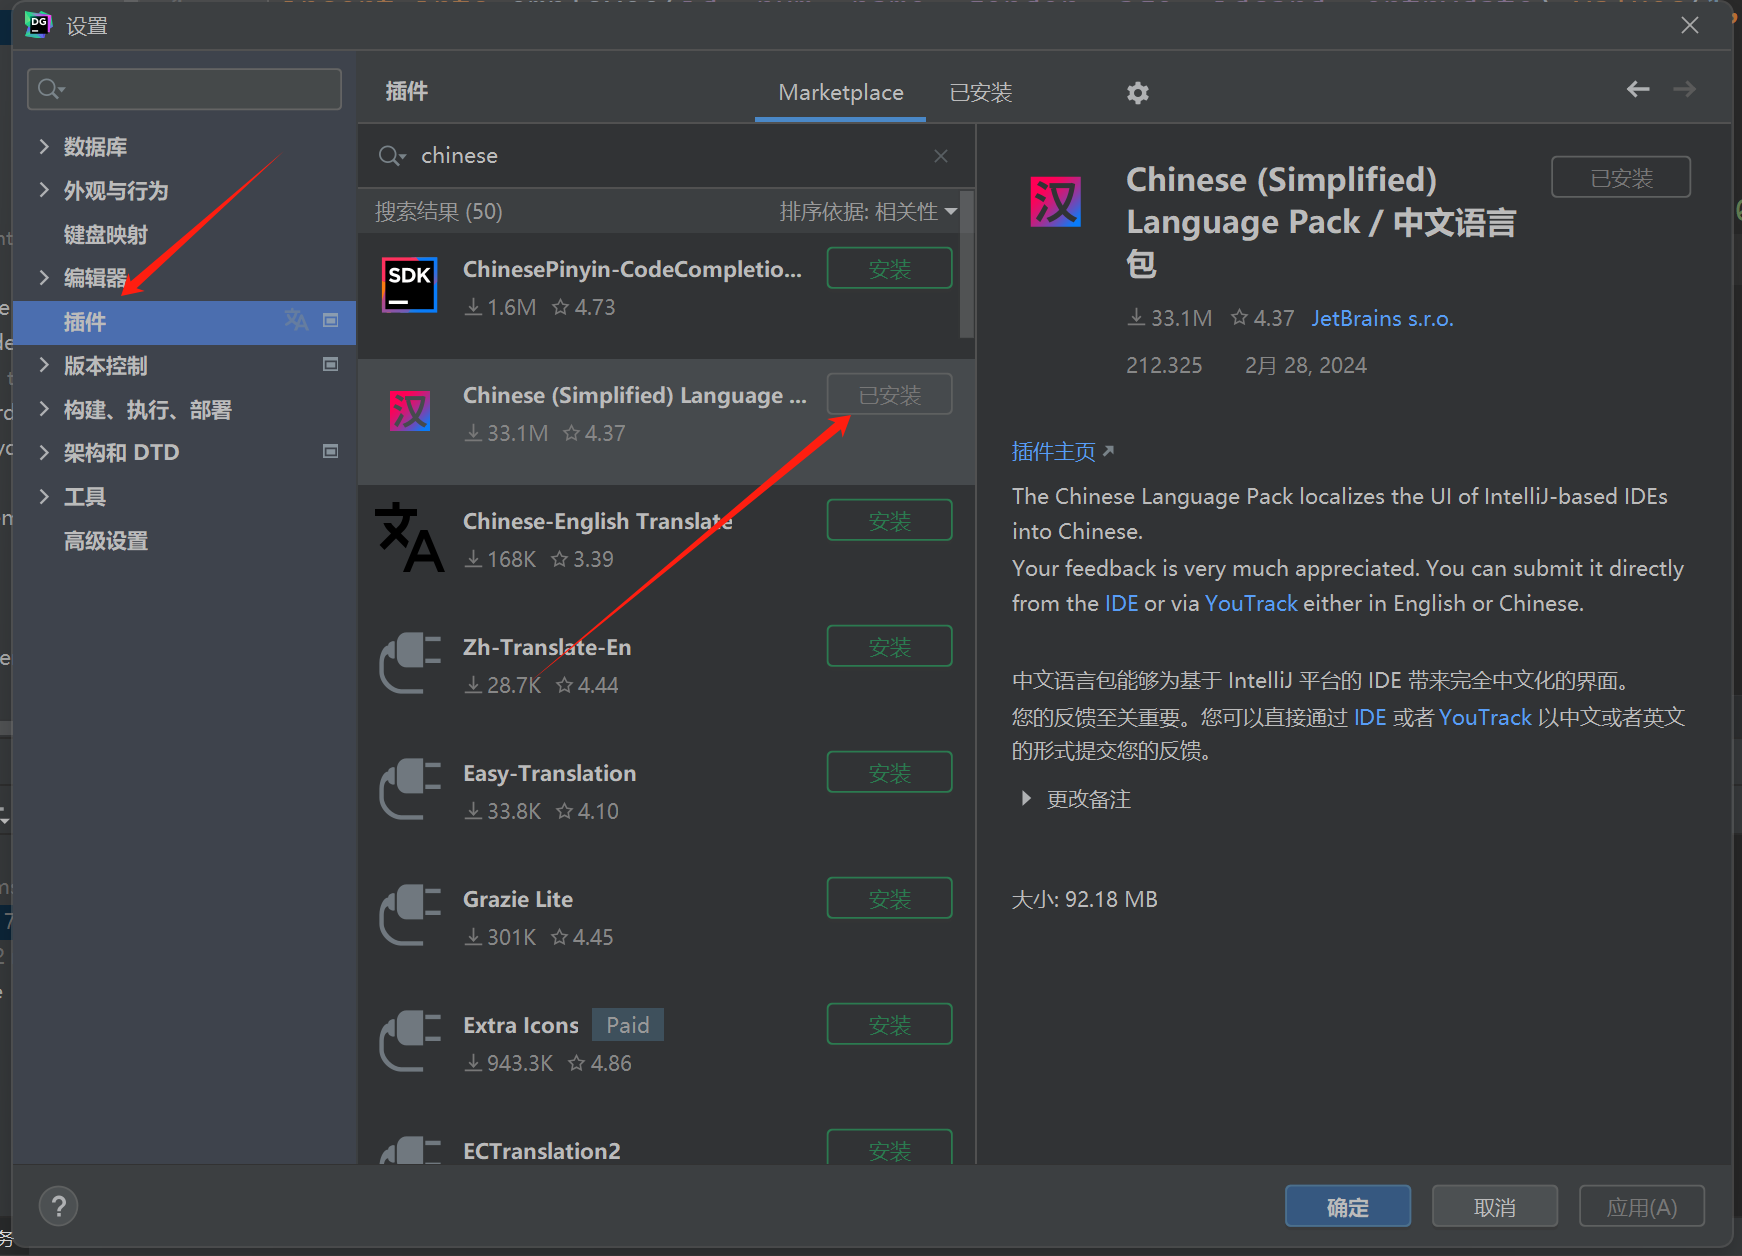Clear the chinese search text
1742x1256 pixels.
(940, 156)
